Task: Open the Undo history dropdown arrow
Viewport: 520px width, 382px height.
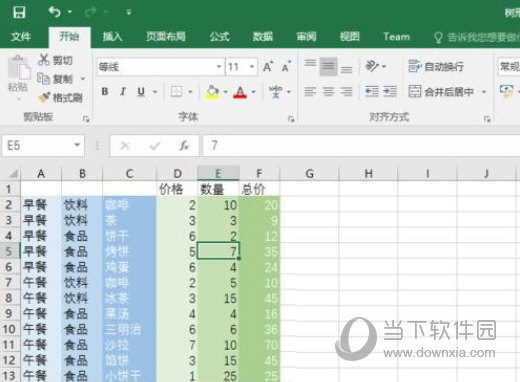Action: point(70,12)
